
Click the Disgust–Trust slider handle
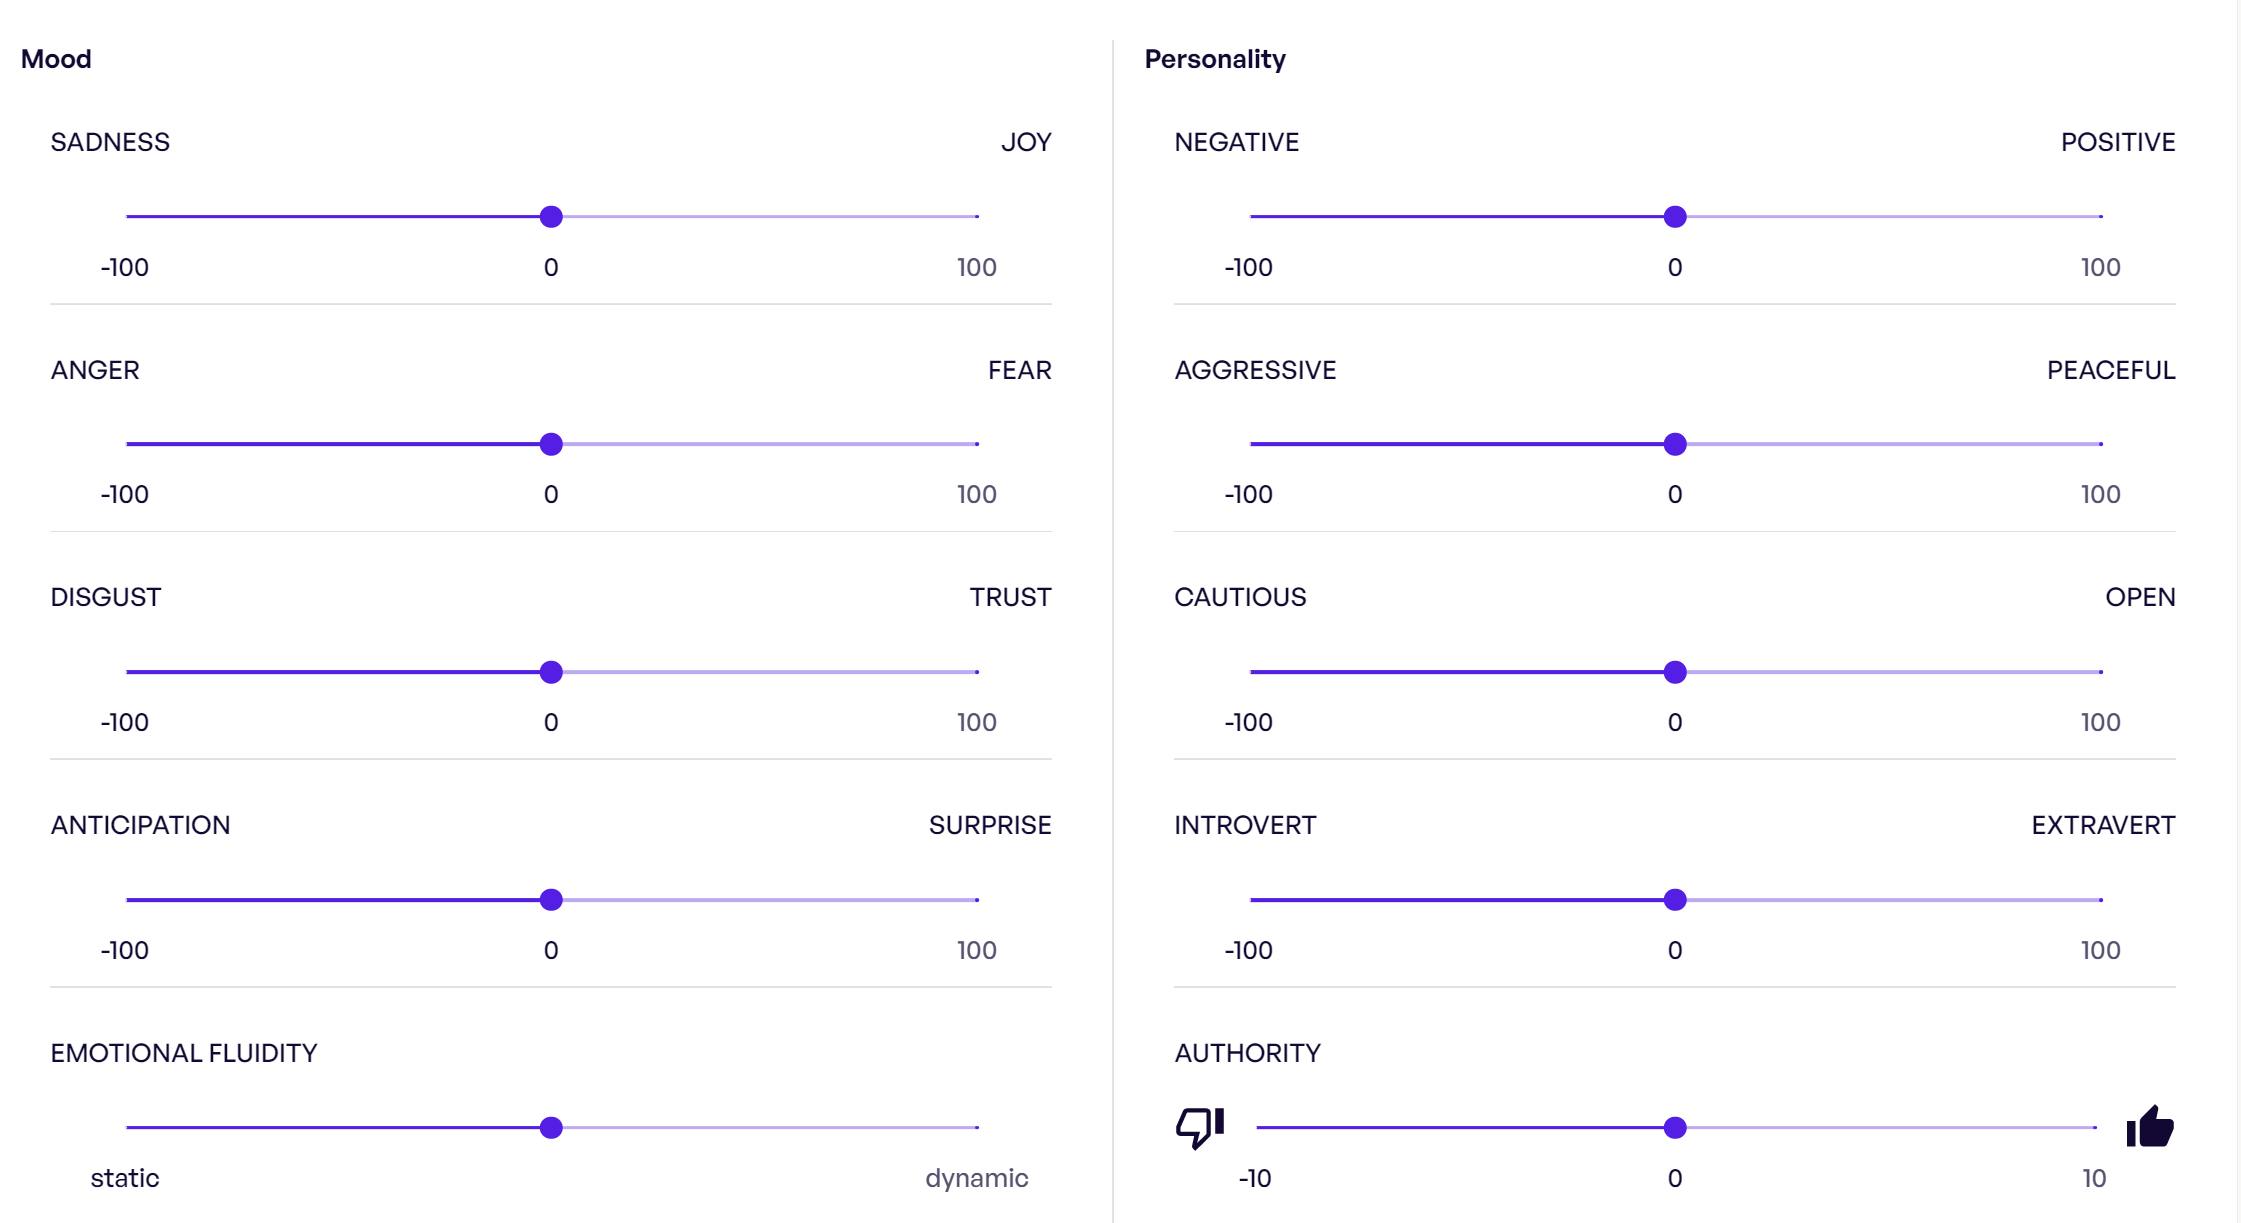551,672
